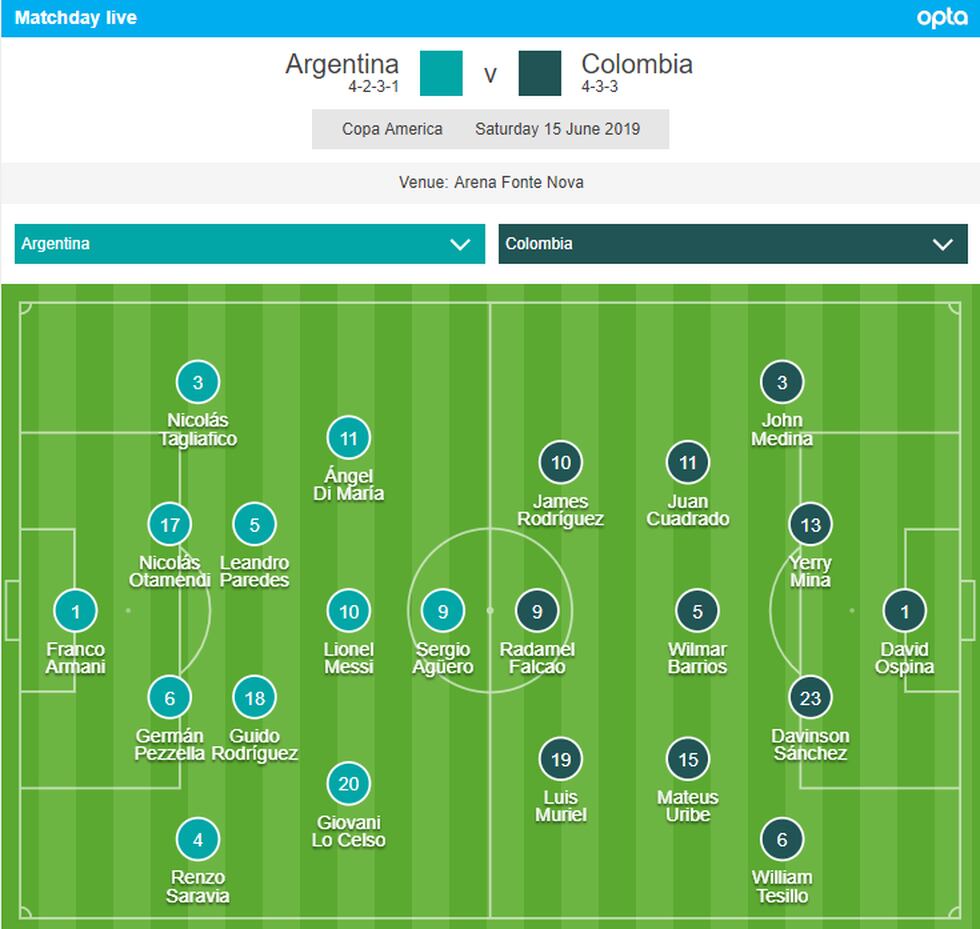Screen dimensions: 980x929
Task: Click the Opta logo
Action: pos(941,18)
